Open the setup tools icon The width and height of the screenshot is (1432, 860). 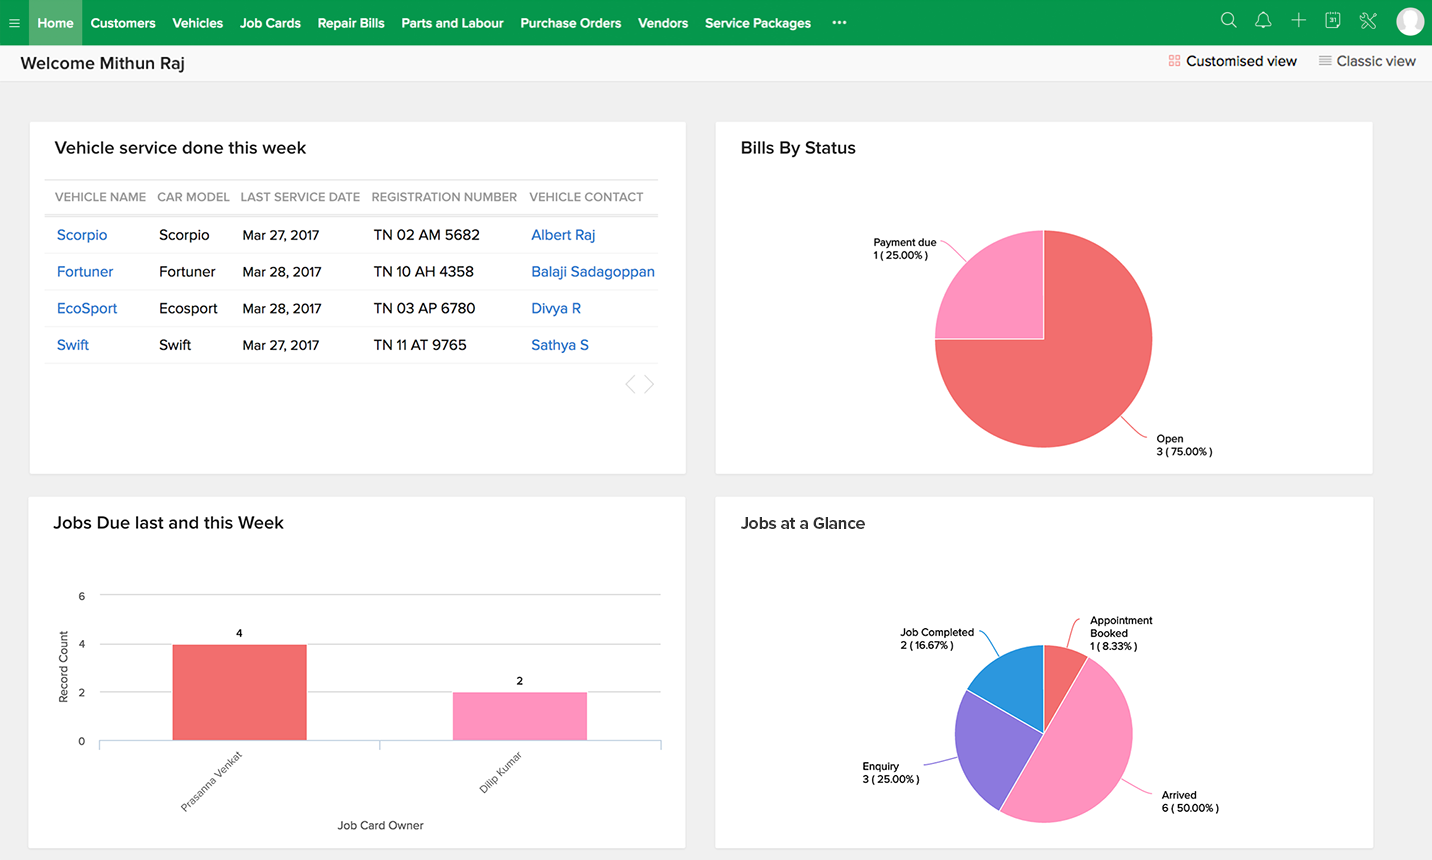(x=1368, y=20)
